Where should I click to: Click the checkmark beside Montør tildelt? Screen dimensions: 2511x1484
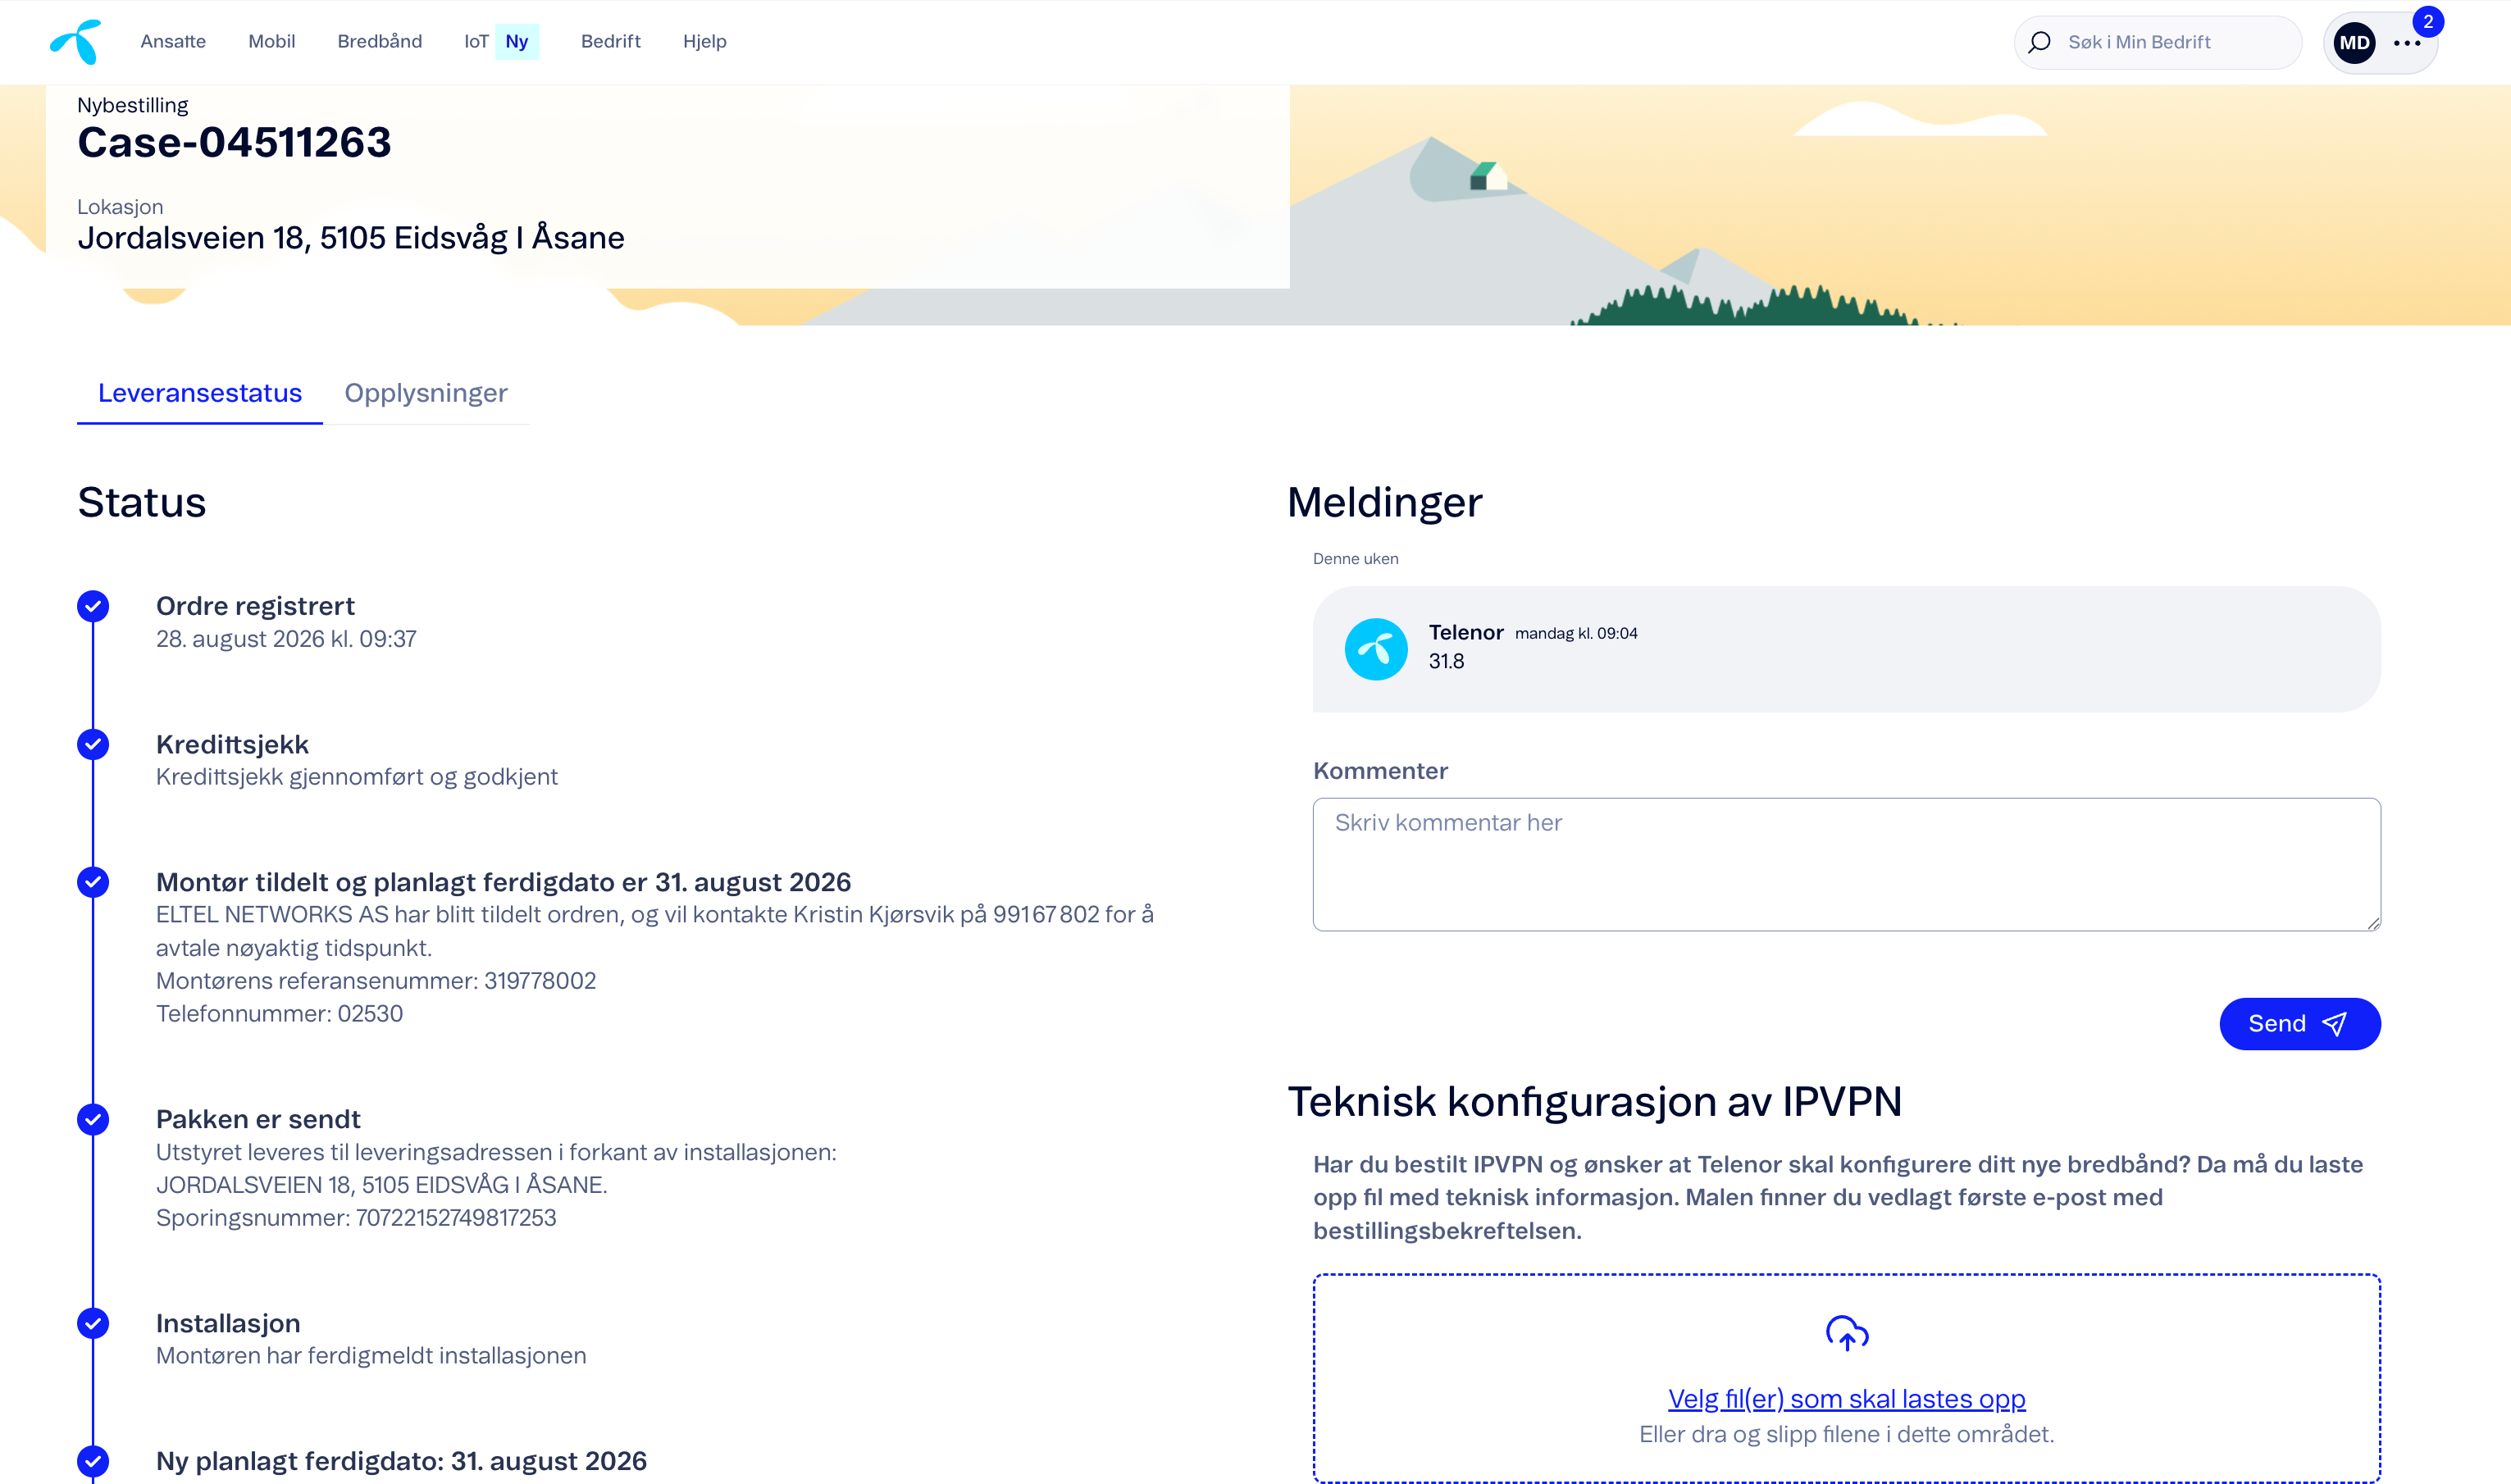click(93, 882)
